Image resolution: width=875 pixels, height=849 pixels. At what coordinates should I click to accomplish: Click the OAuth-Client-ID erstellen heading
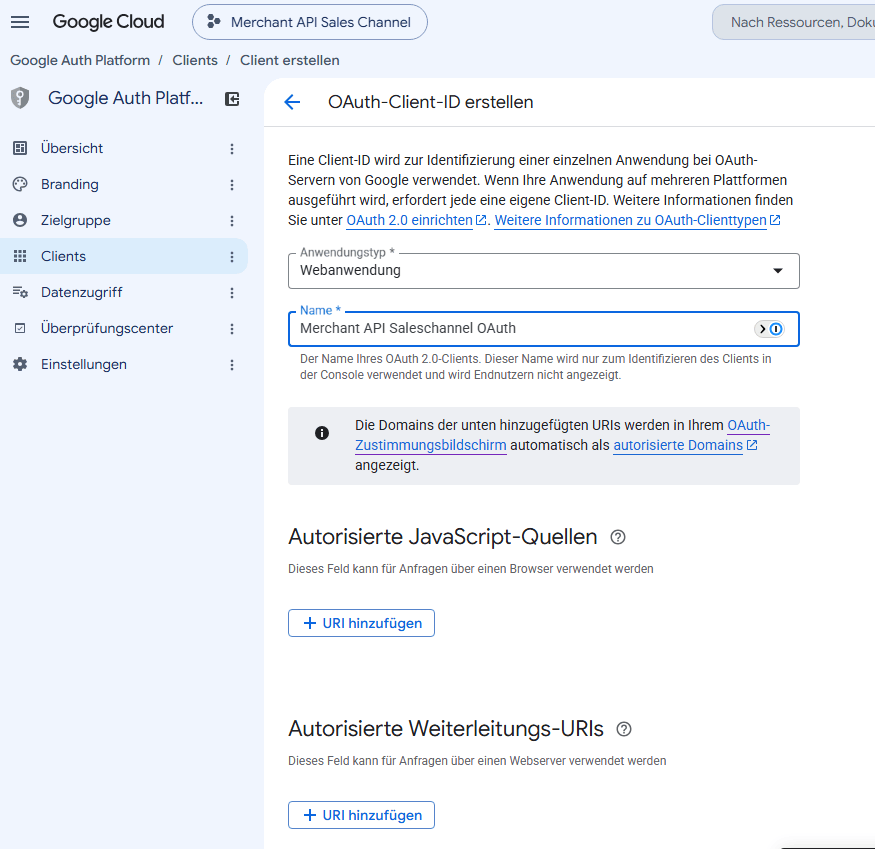(431, 102)
